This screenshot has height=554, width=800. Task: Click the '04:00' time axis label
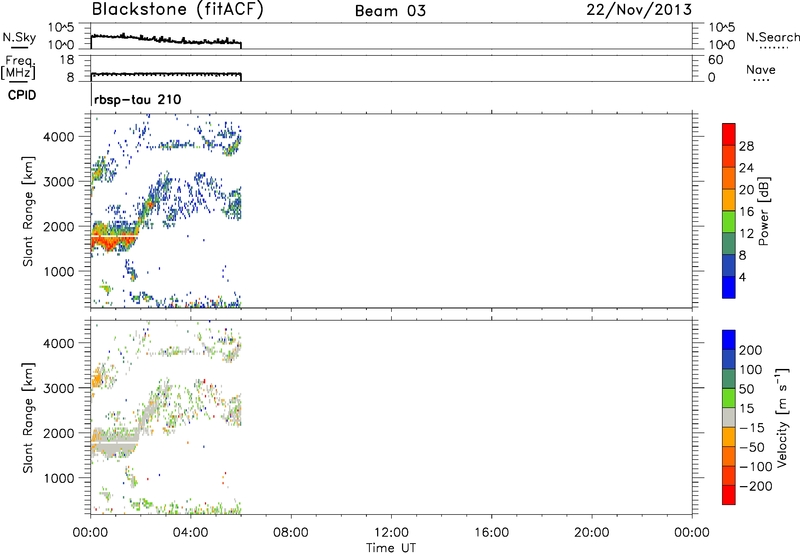tap(191, 533)
